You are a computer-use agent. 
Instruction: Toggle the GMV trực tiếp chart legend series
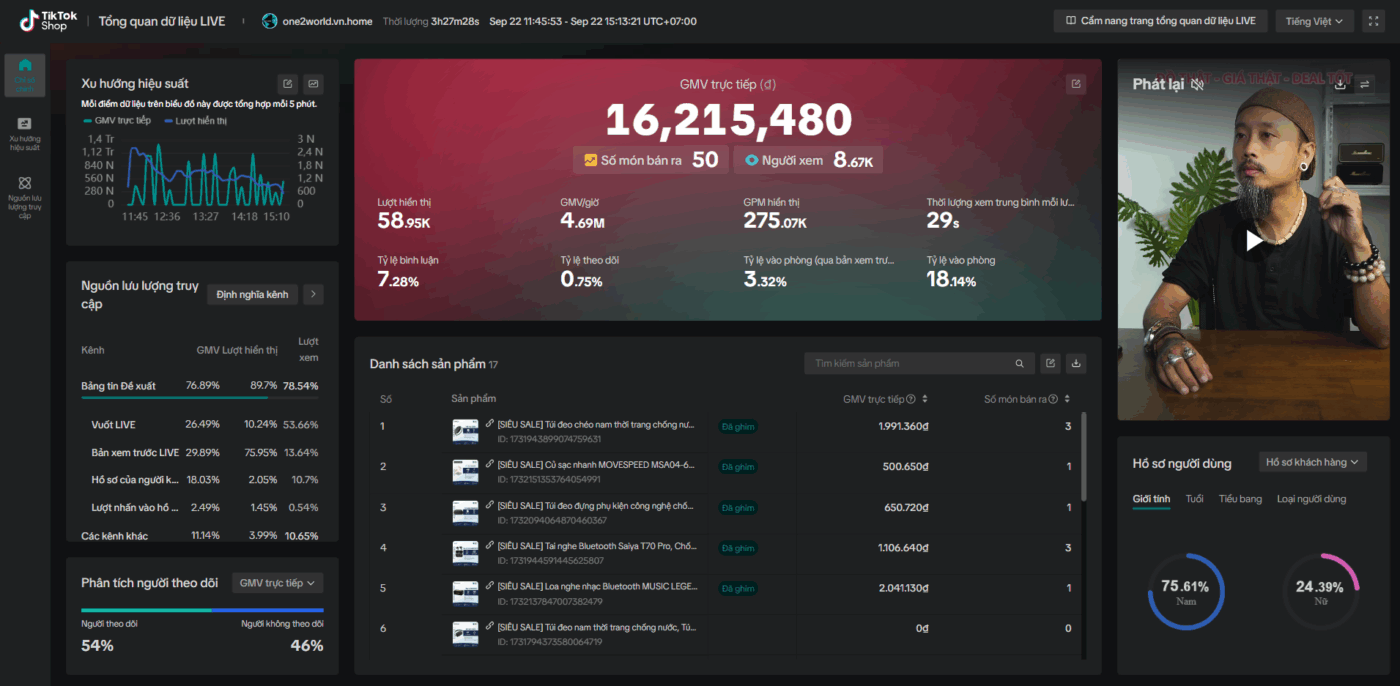click(x=117, y=121)
